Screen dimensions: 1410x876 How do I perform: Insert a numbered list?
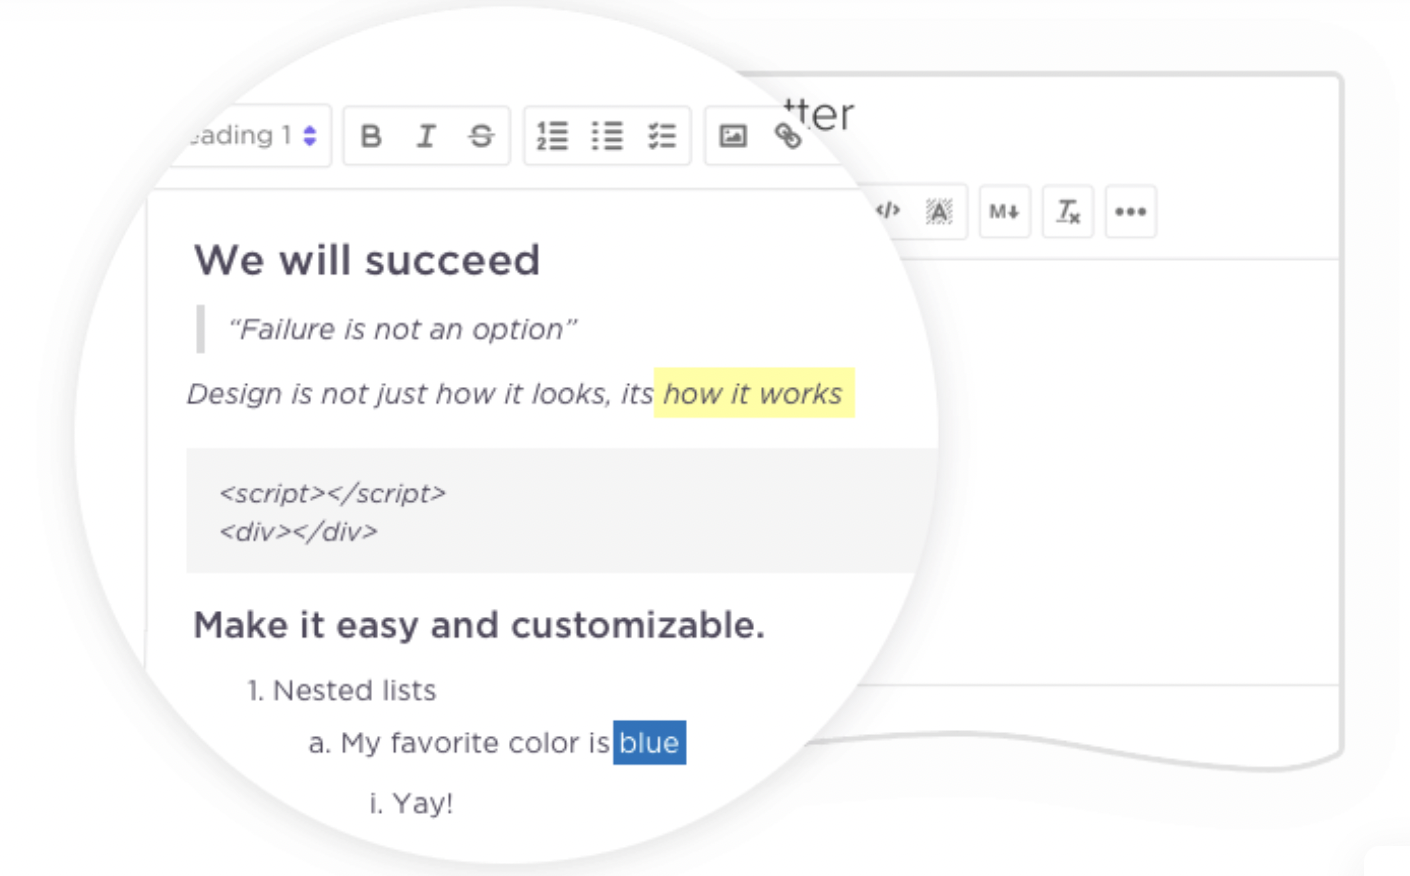point(552,136)
